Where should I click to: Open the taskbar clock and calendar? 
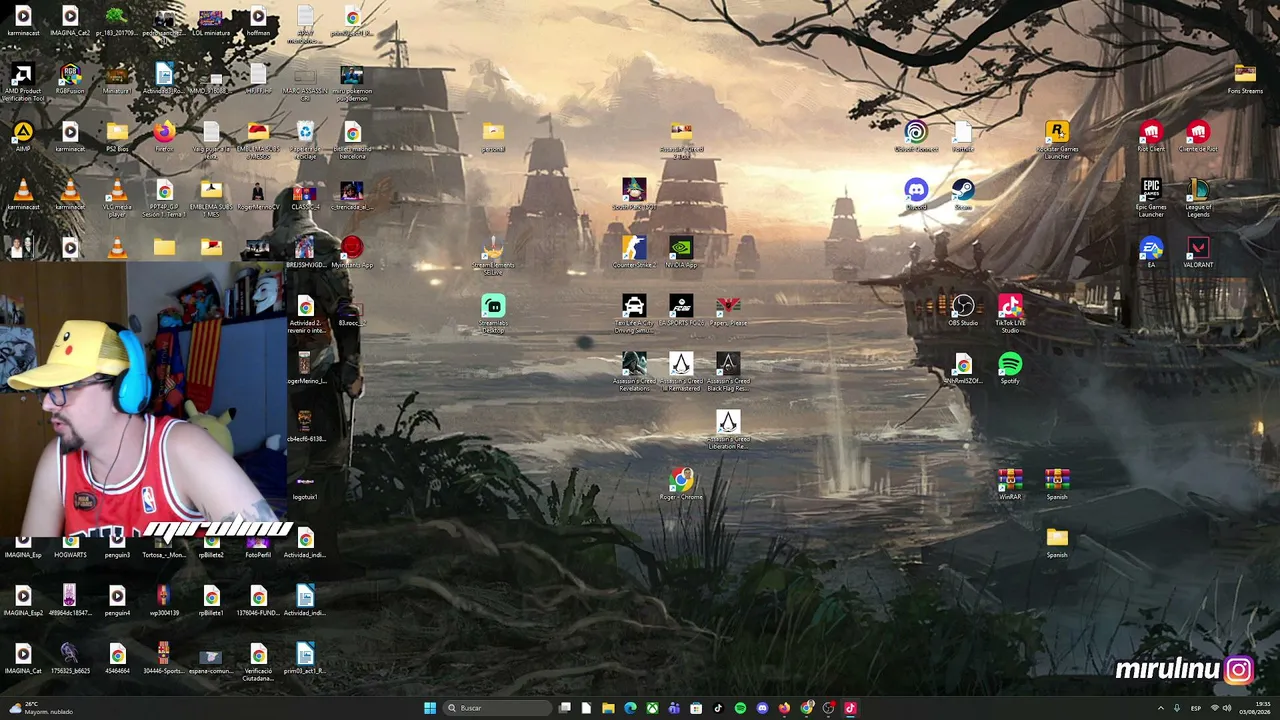(1257, 708)
